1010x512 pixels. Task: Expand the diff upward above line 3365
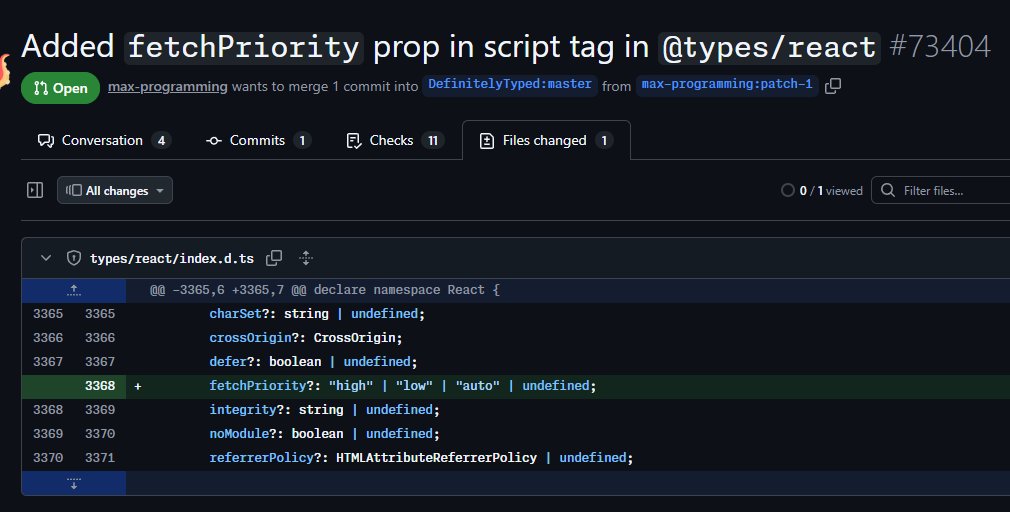(x=74, y=290)
